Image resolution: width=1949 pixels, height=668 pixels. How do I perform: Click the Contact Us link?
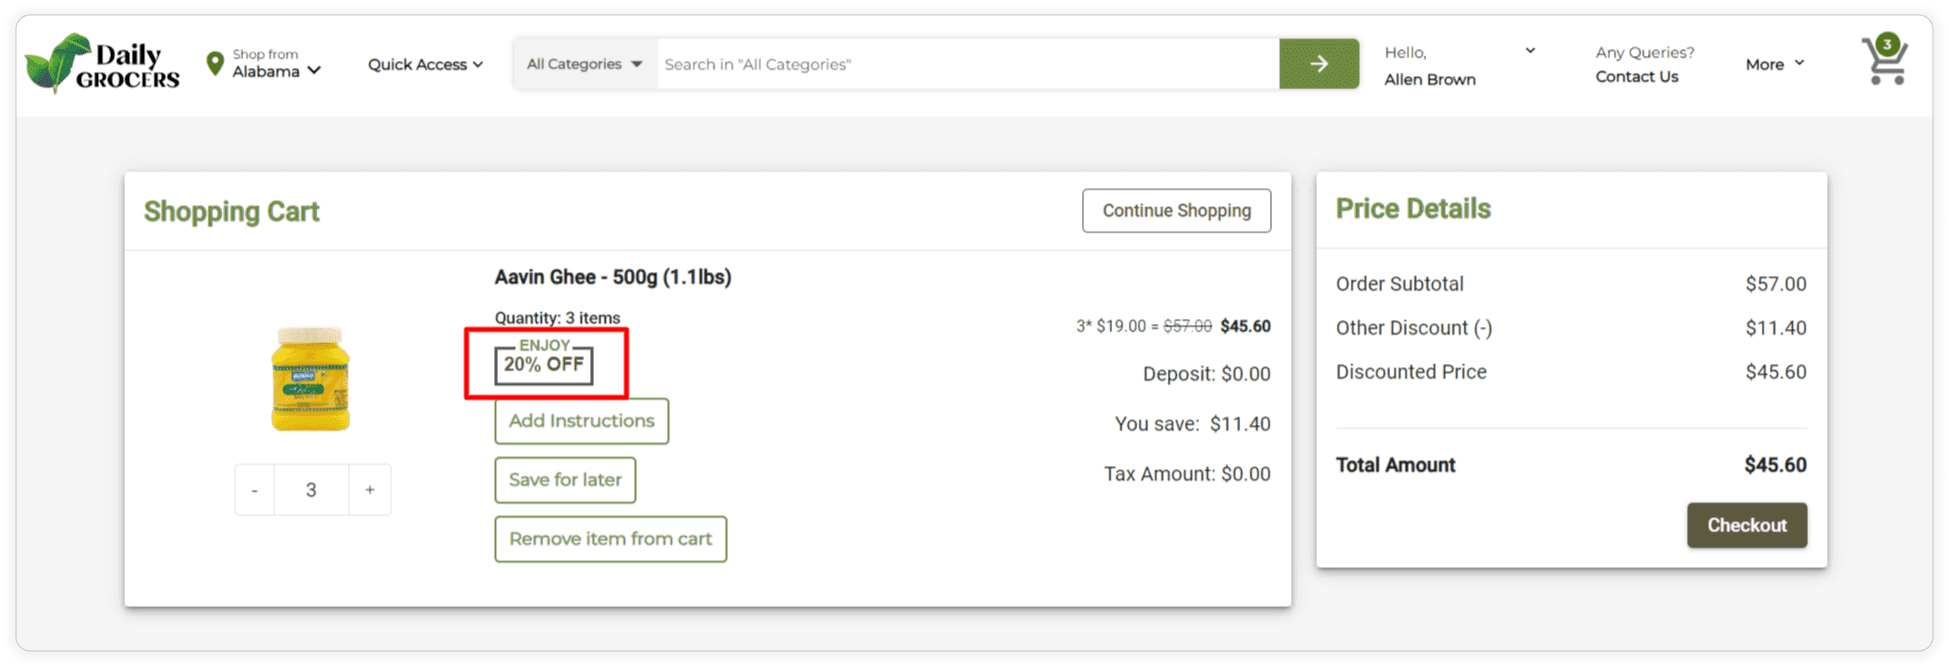coord(1636,77)
